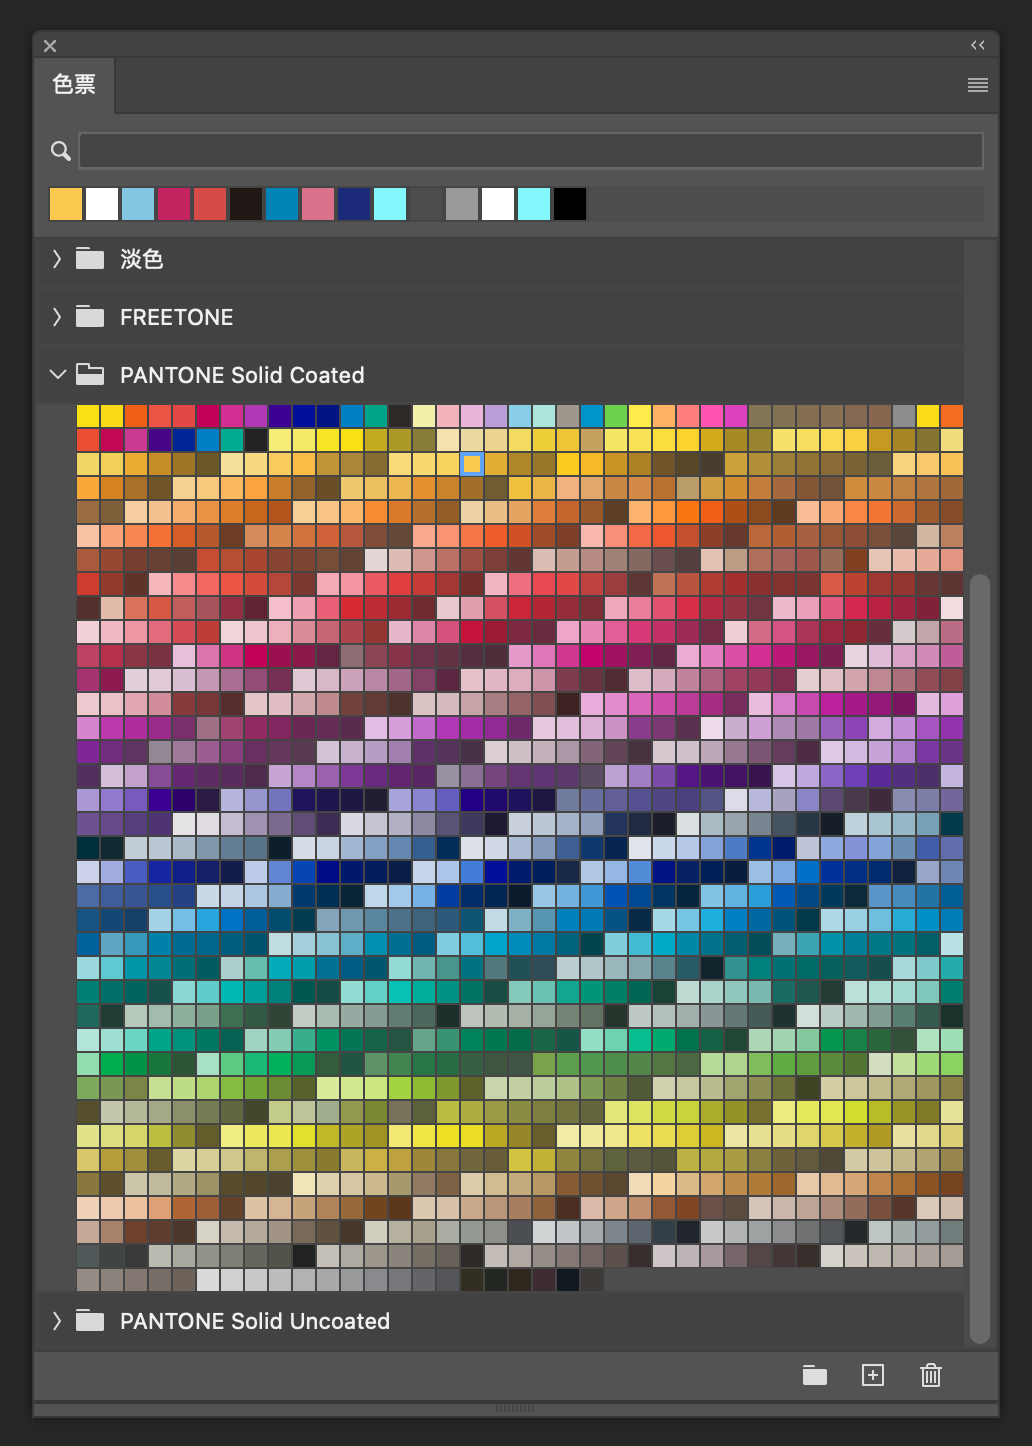Pick the yellow-orange recent swatch
Viewport: 1032px width, 1446px height.
click(x=66, y=204)
